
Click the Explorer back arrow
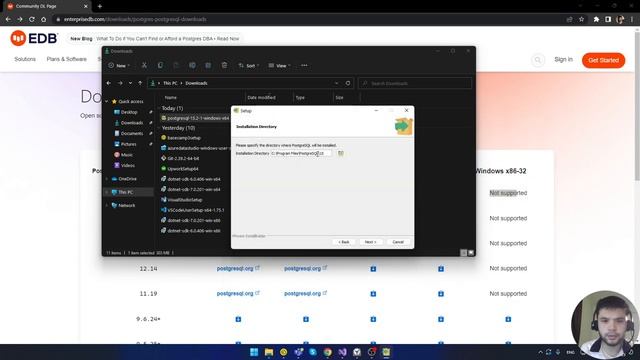coord(109,83)
